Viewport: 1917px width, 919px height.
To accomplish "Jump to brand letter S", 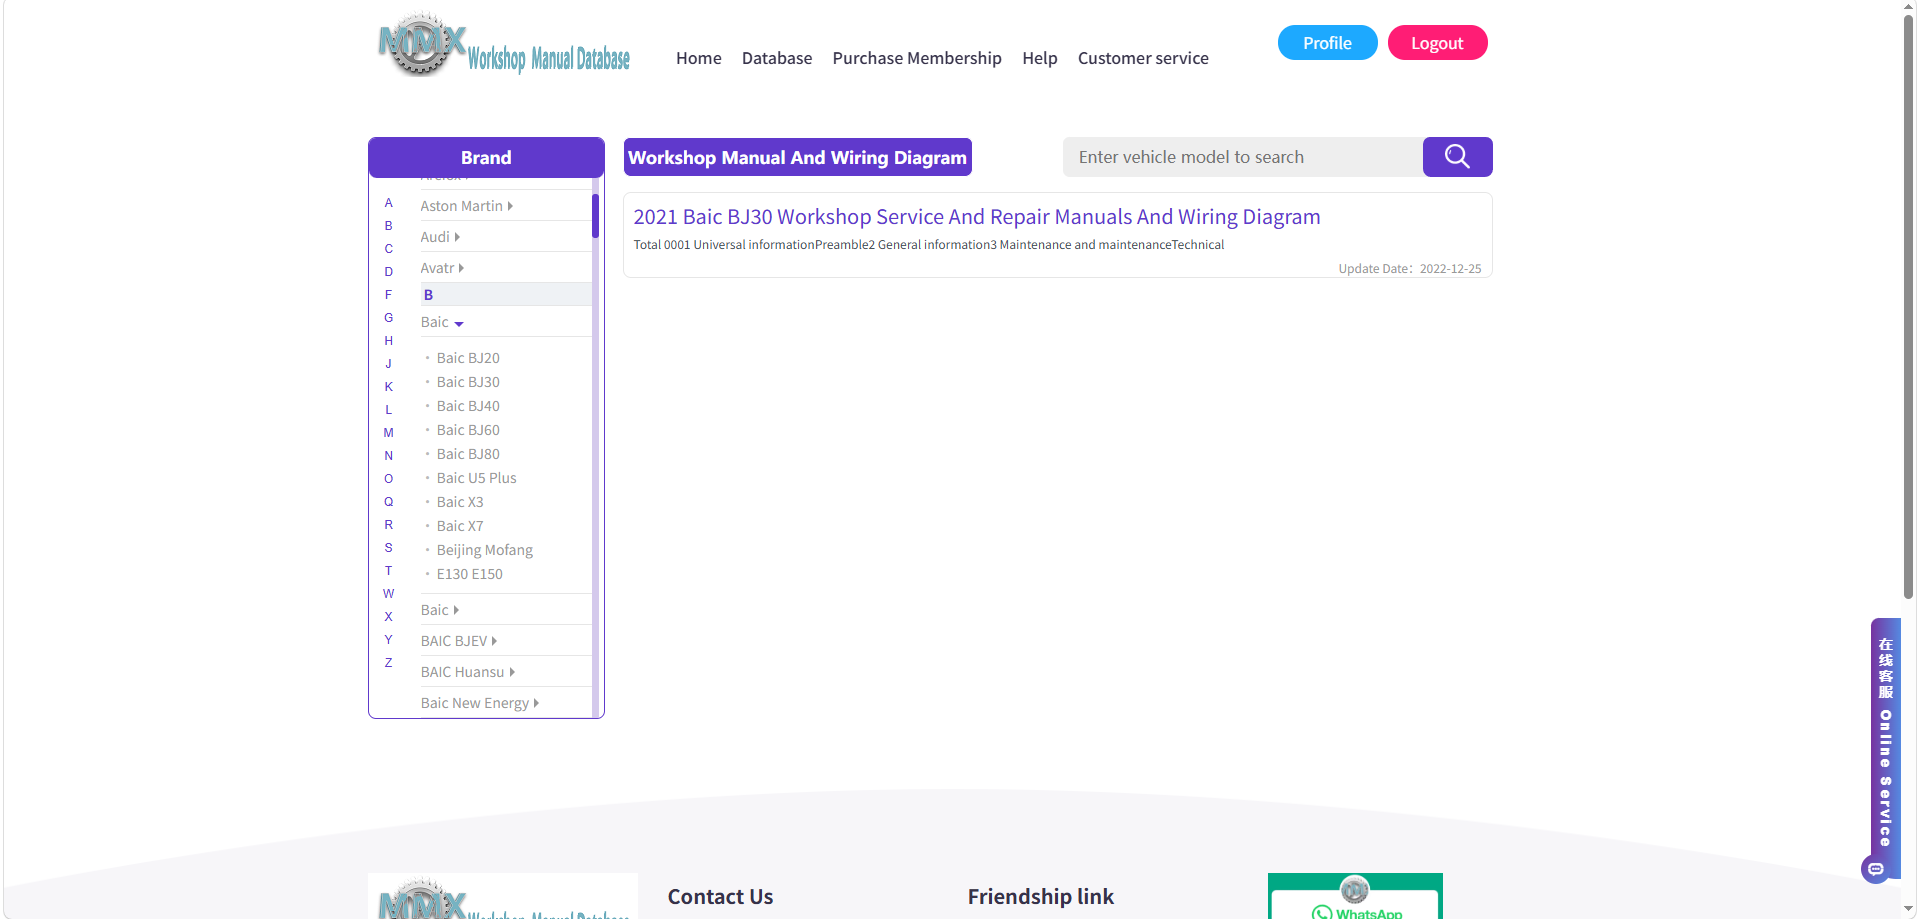I will point(389,548).
